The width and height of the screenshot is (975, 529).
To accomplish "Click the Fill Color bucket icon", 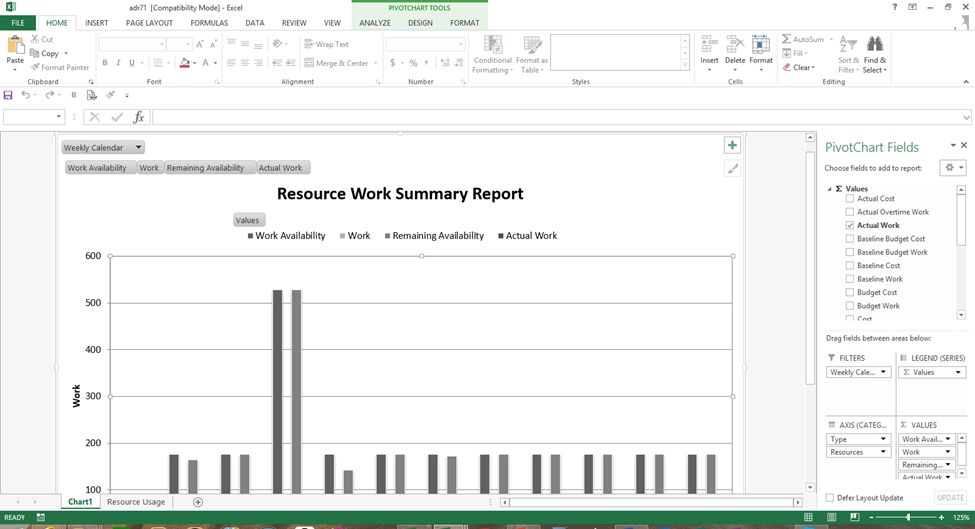I will point(185,63).
